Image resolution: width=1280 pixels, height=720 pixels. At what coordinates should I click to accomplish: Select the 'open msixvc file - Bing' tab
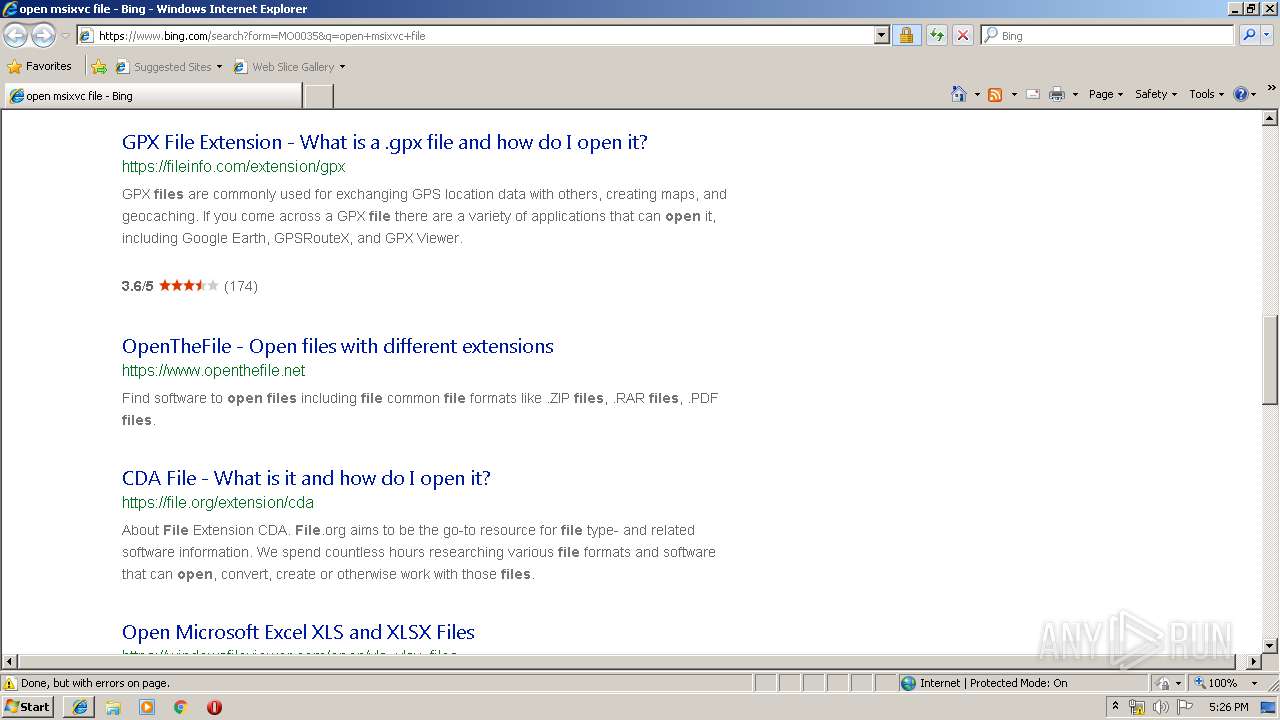click(153, 96)
